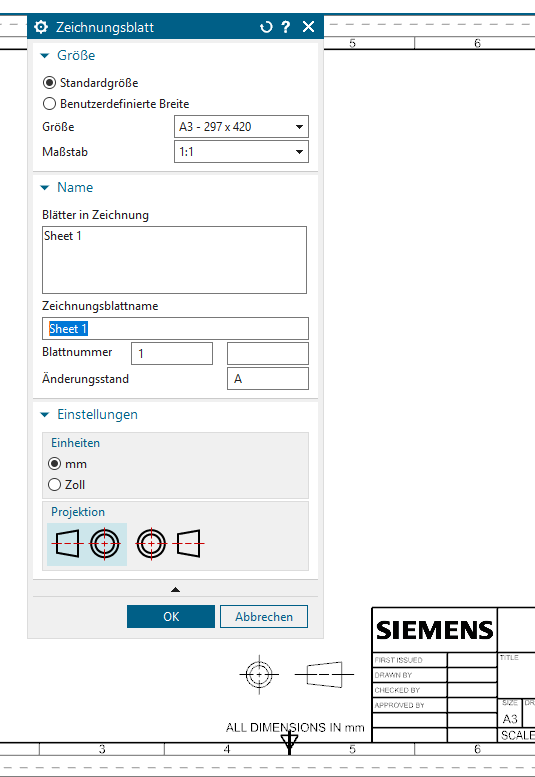Open the Maßstab 1:1 dropdown

pyautogui.click(x=241, y=152)
